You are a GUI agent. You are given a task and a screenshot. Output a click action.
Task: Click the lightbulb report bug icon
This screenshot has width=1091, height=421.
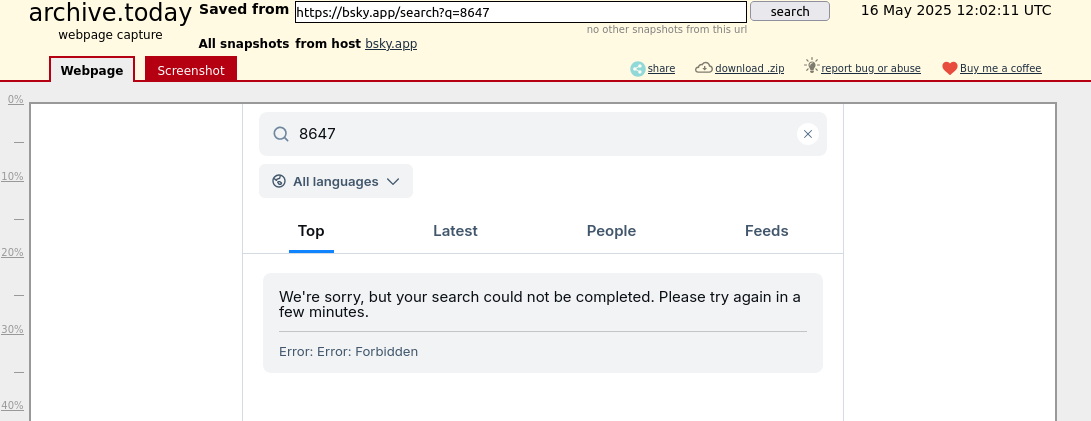pos(811,66)
